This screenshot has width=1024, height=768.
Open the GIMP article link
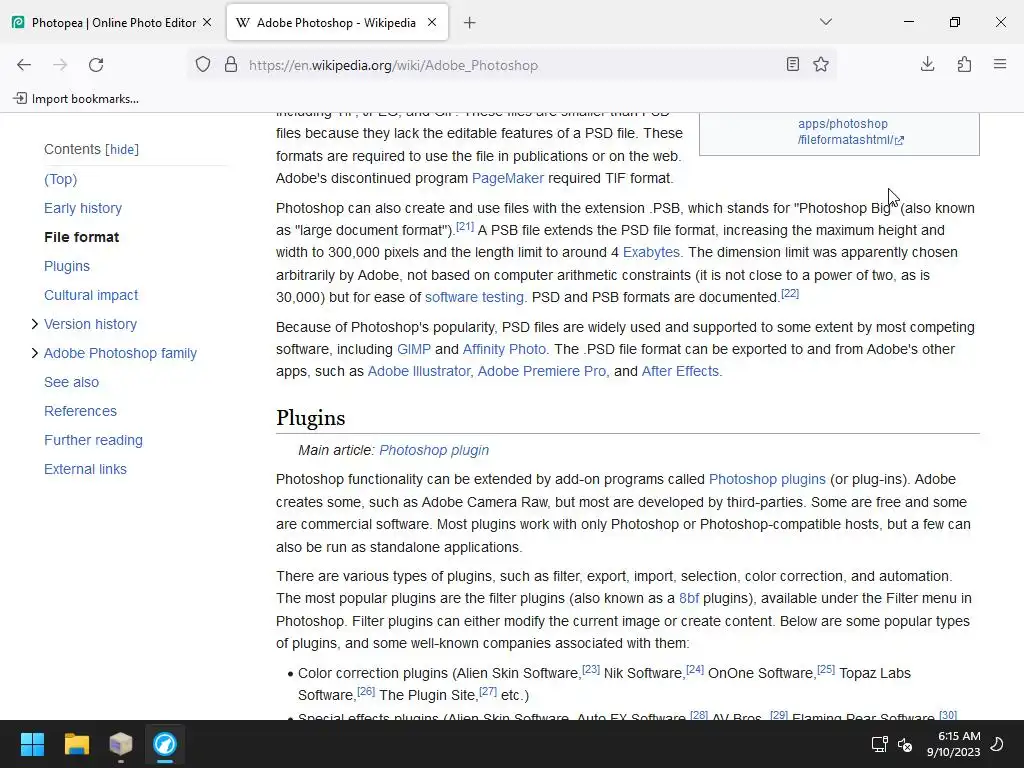pyautogui.click(x=414, y=349)
